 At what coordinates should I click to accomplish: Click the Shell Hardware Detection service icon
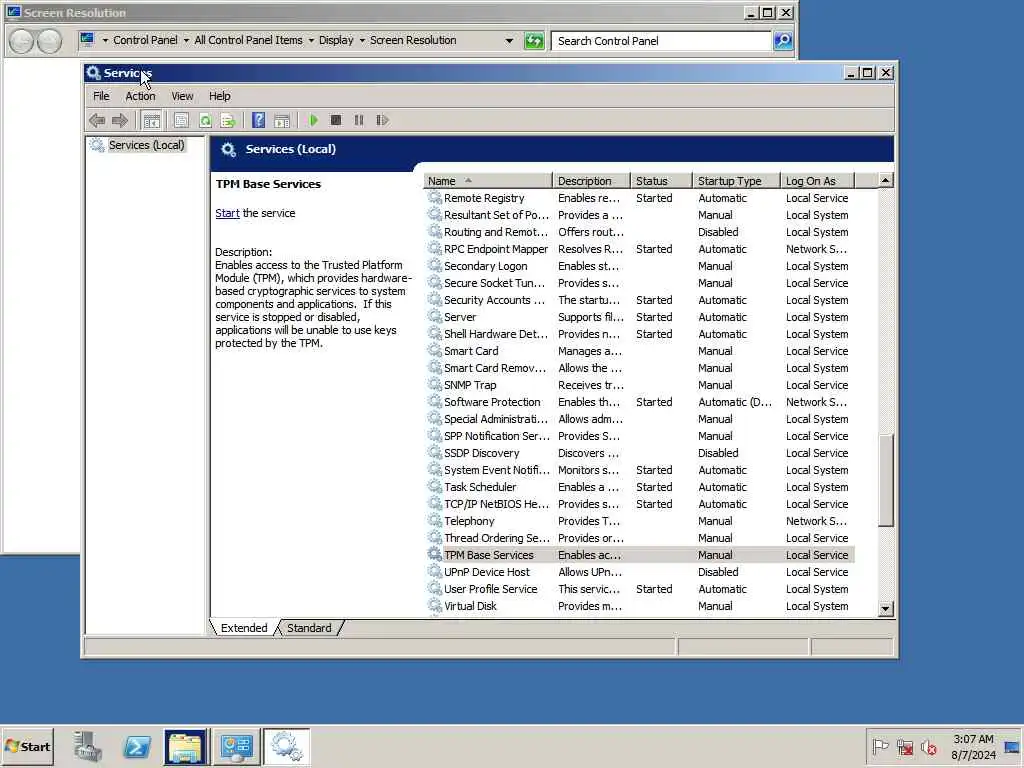(x=434, y=333)
